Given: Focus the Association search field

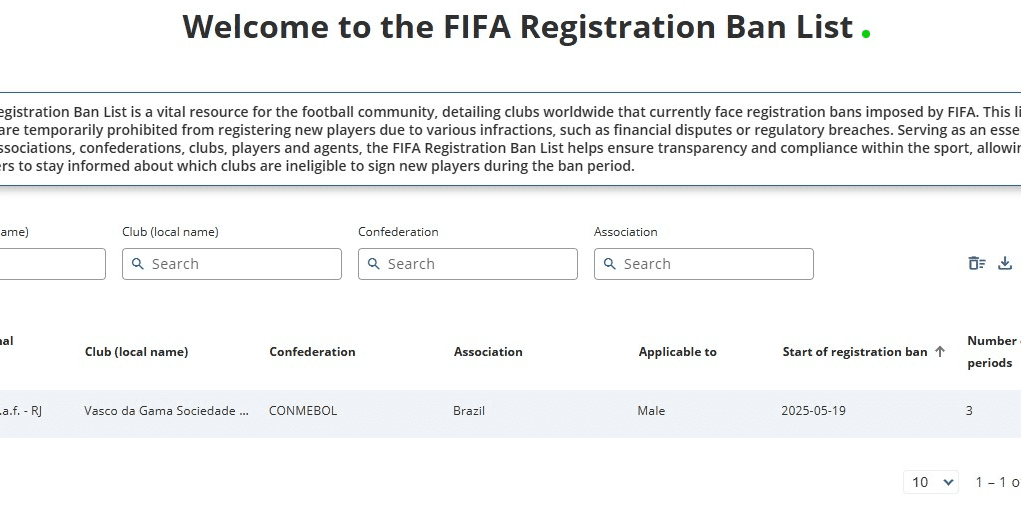Looking at the screenshot, I should [x=703, y=264].
